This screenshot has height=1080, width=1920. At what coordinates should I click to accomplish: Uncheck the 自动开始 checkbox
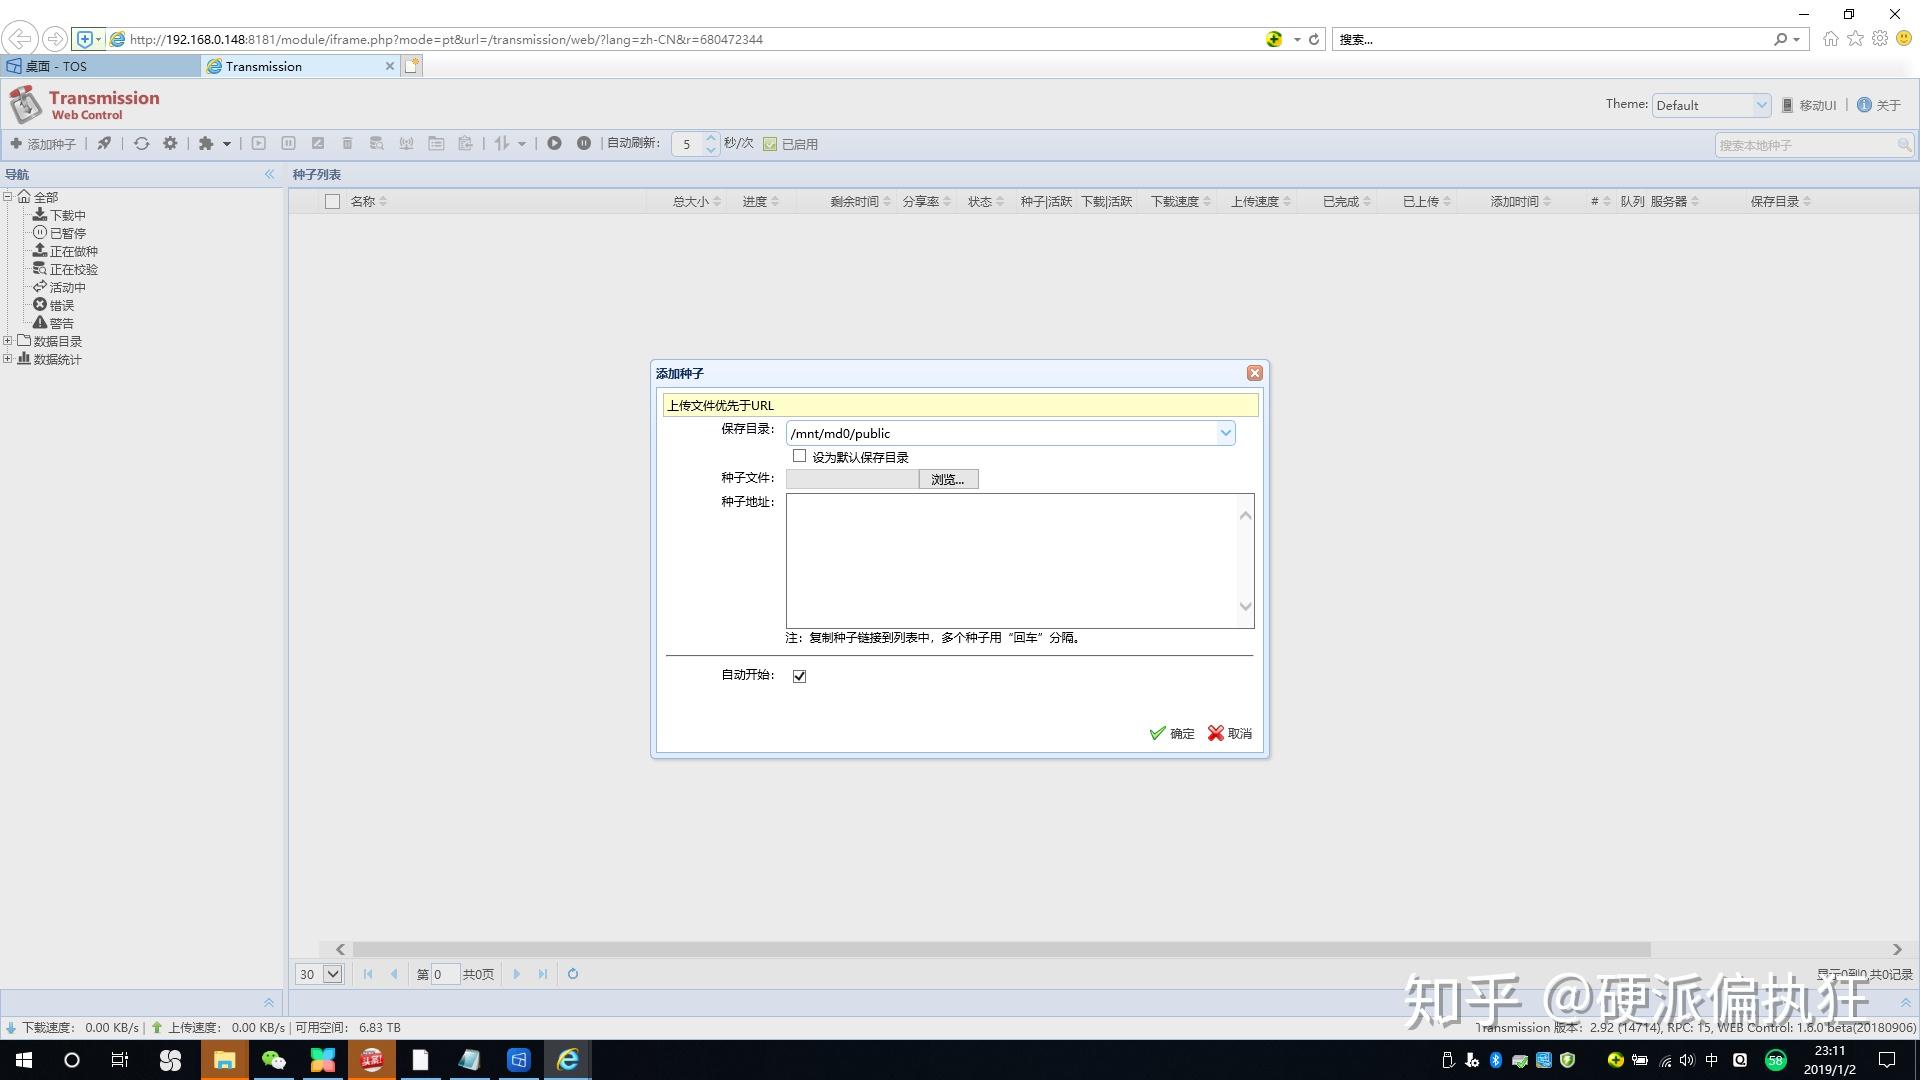point(799,676)
